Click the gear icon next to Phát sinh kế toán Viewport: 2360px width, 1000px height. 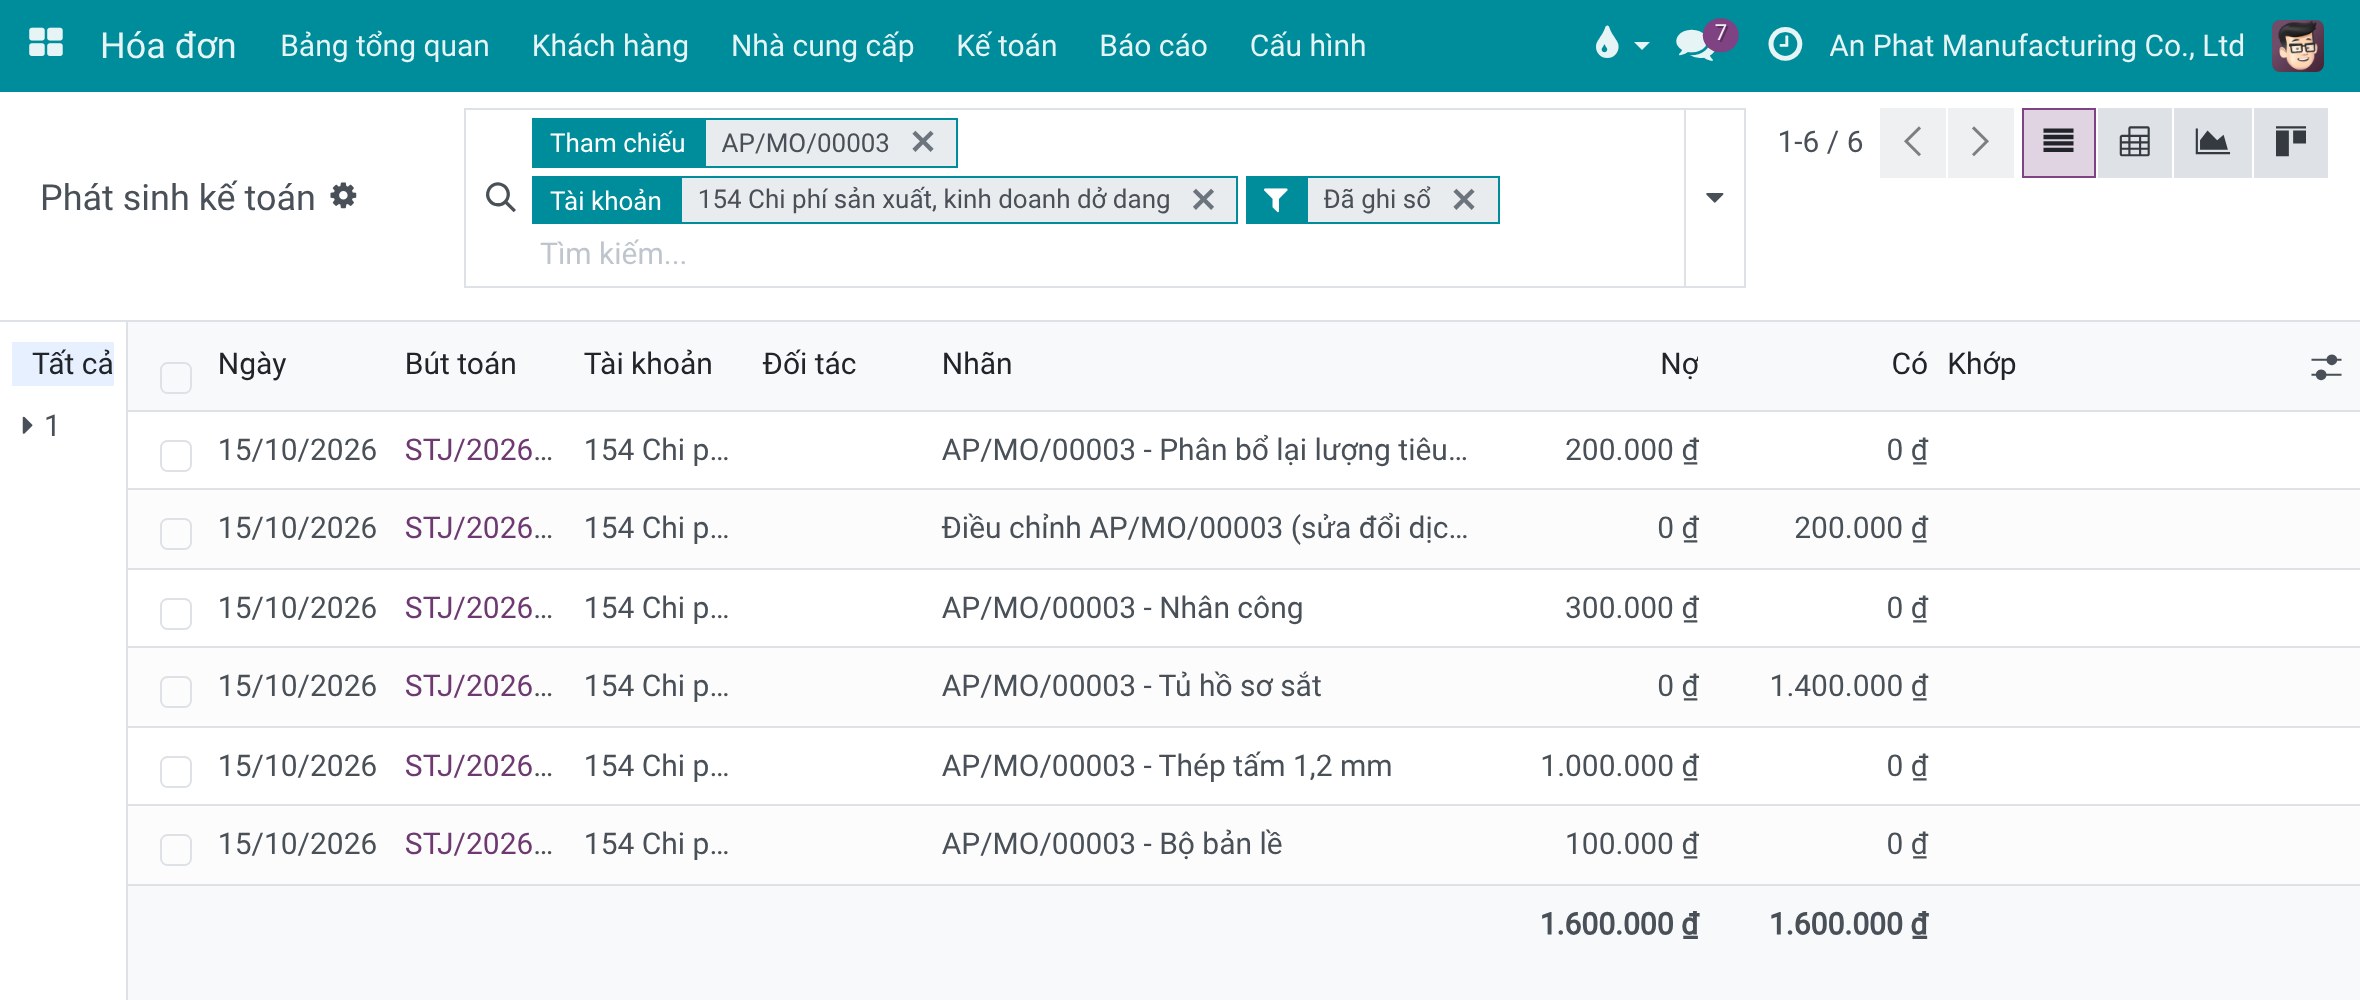click(344, 196)
